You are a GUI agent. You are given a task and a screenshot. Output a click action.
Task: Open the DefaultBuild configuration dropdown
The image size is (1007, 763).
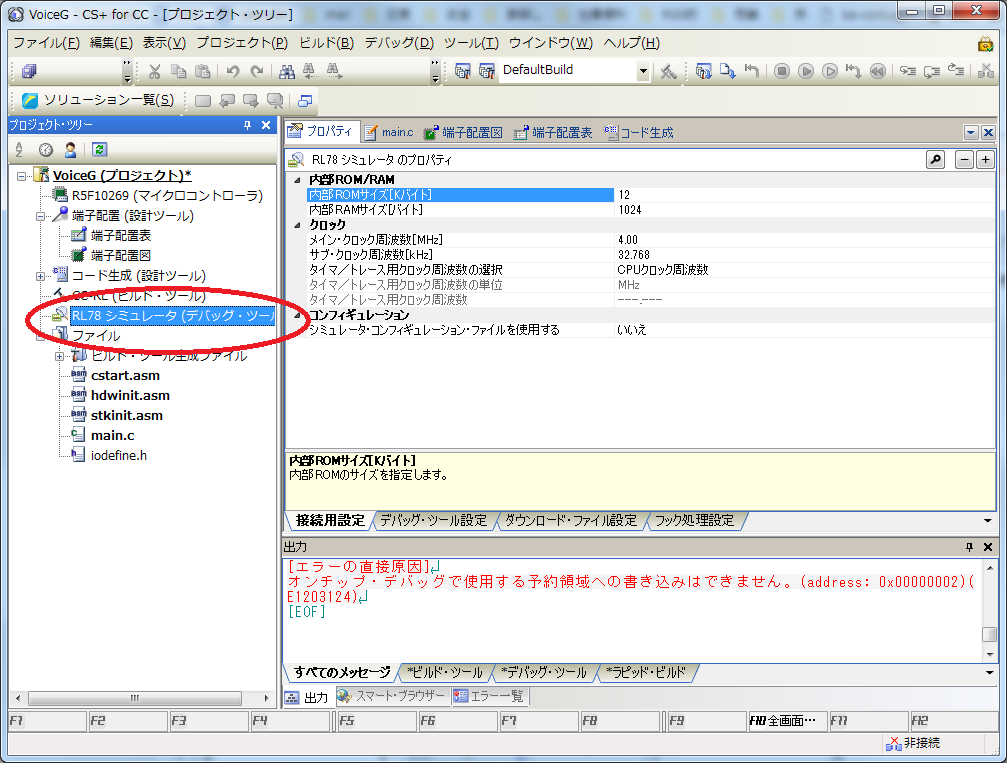pyautogui.click(x=643, y=70)
